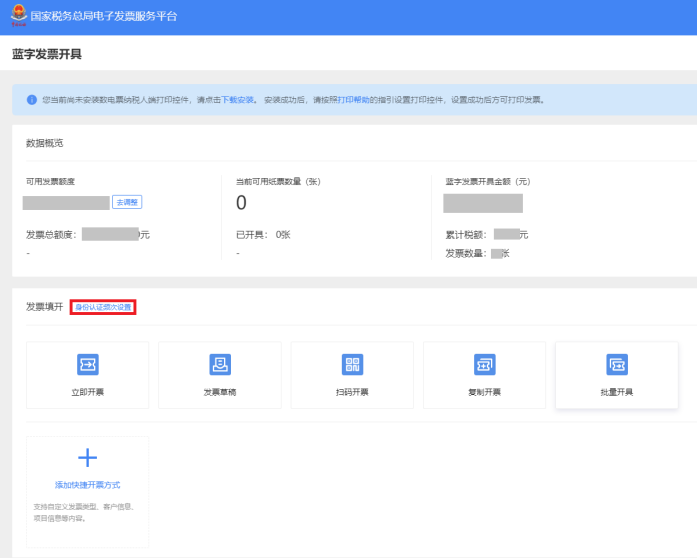
Task: Click the 已开具 0张 issued count
Action: coord(263,234)
